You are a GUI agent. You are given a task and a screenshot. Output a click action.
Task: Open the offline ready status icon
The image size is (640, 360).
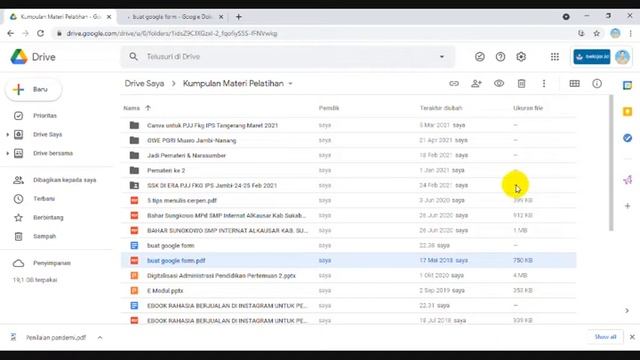[x=480, y=57]
